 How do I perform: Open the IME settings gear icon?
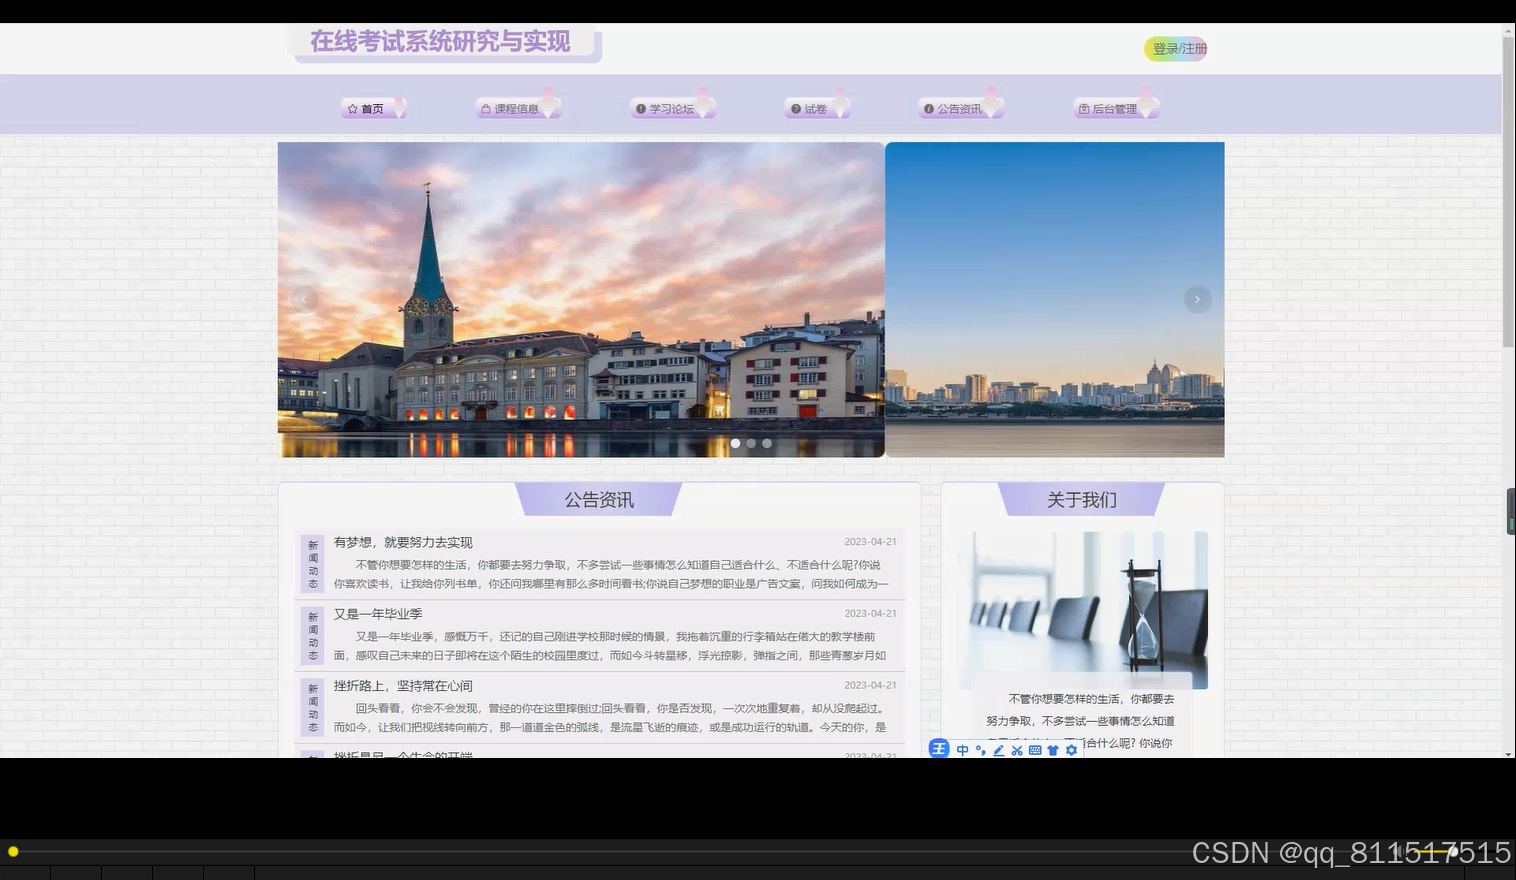click(1071, 750)
